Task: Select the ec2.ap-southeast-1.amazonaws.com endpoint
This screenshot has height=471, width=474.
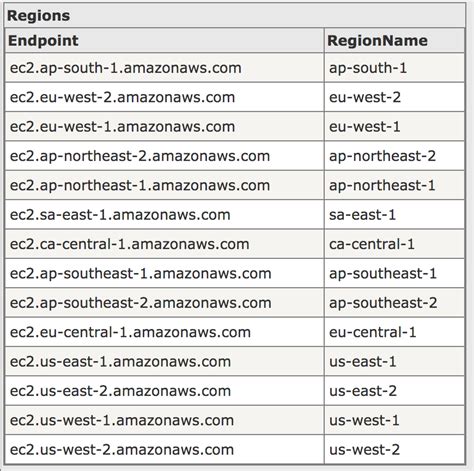Action: pos(140,273)
